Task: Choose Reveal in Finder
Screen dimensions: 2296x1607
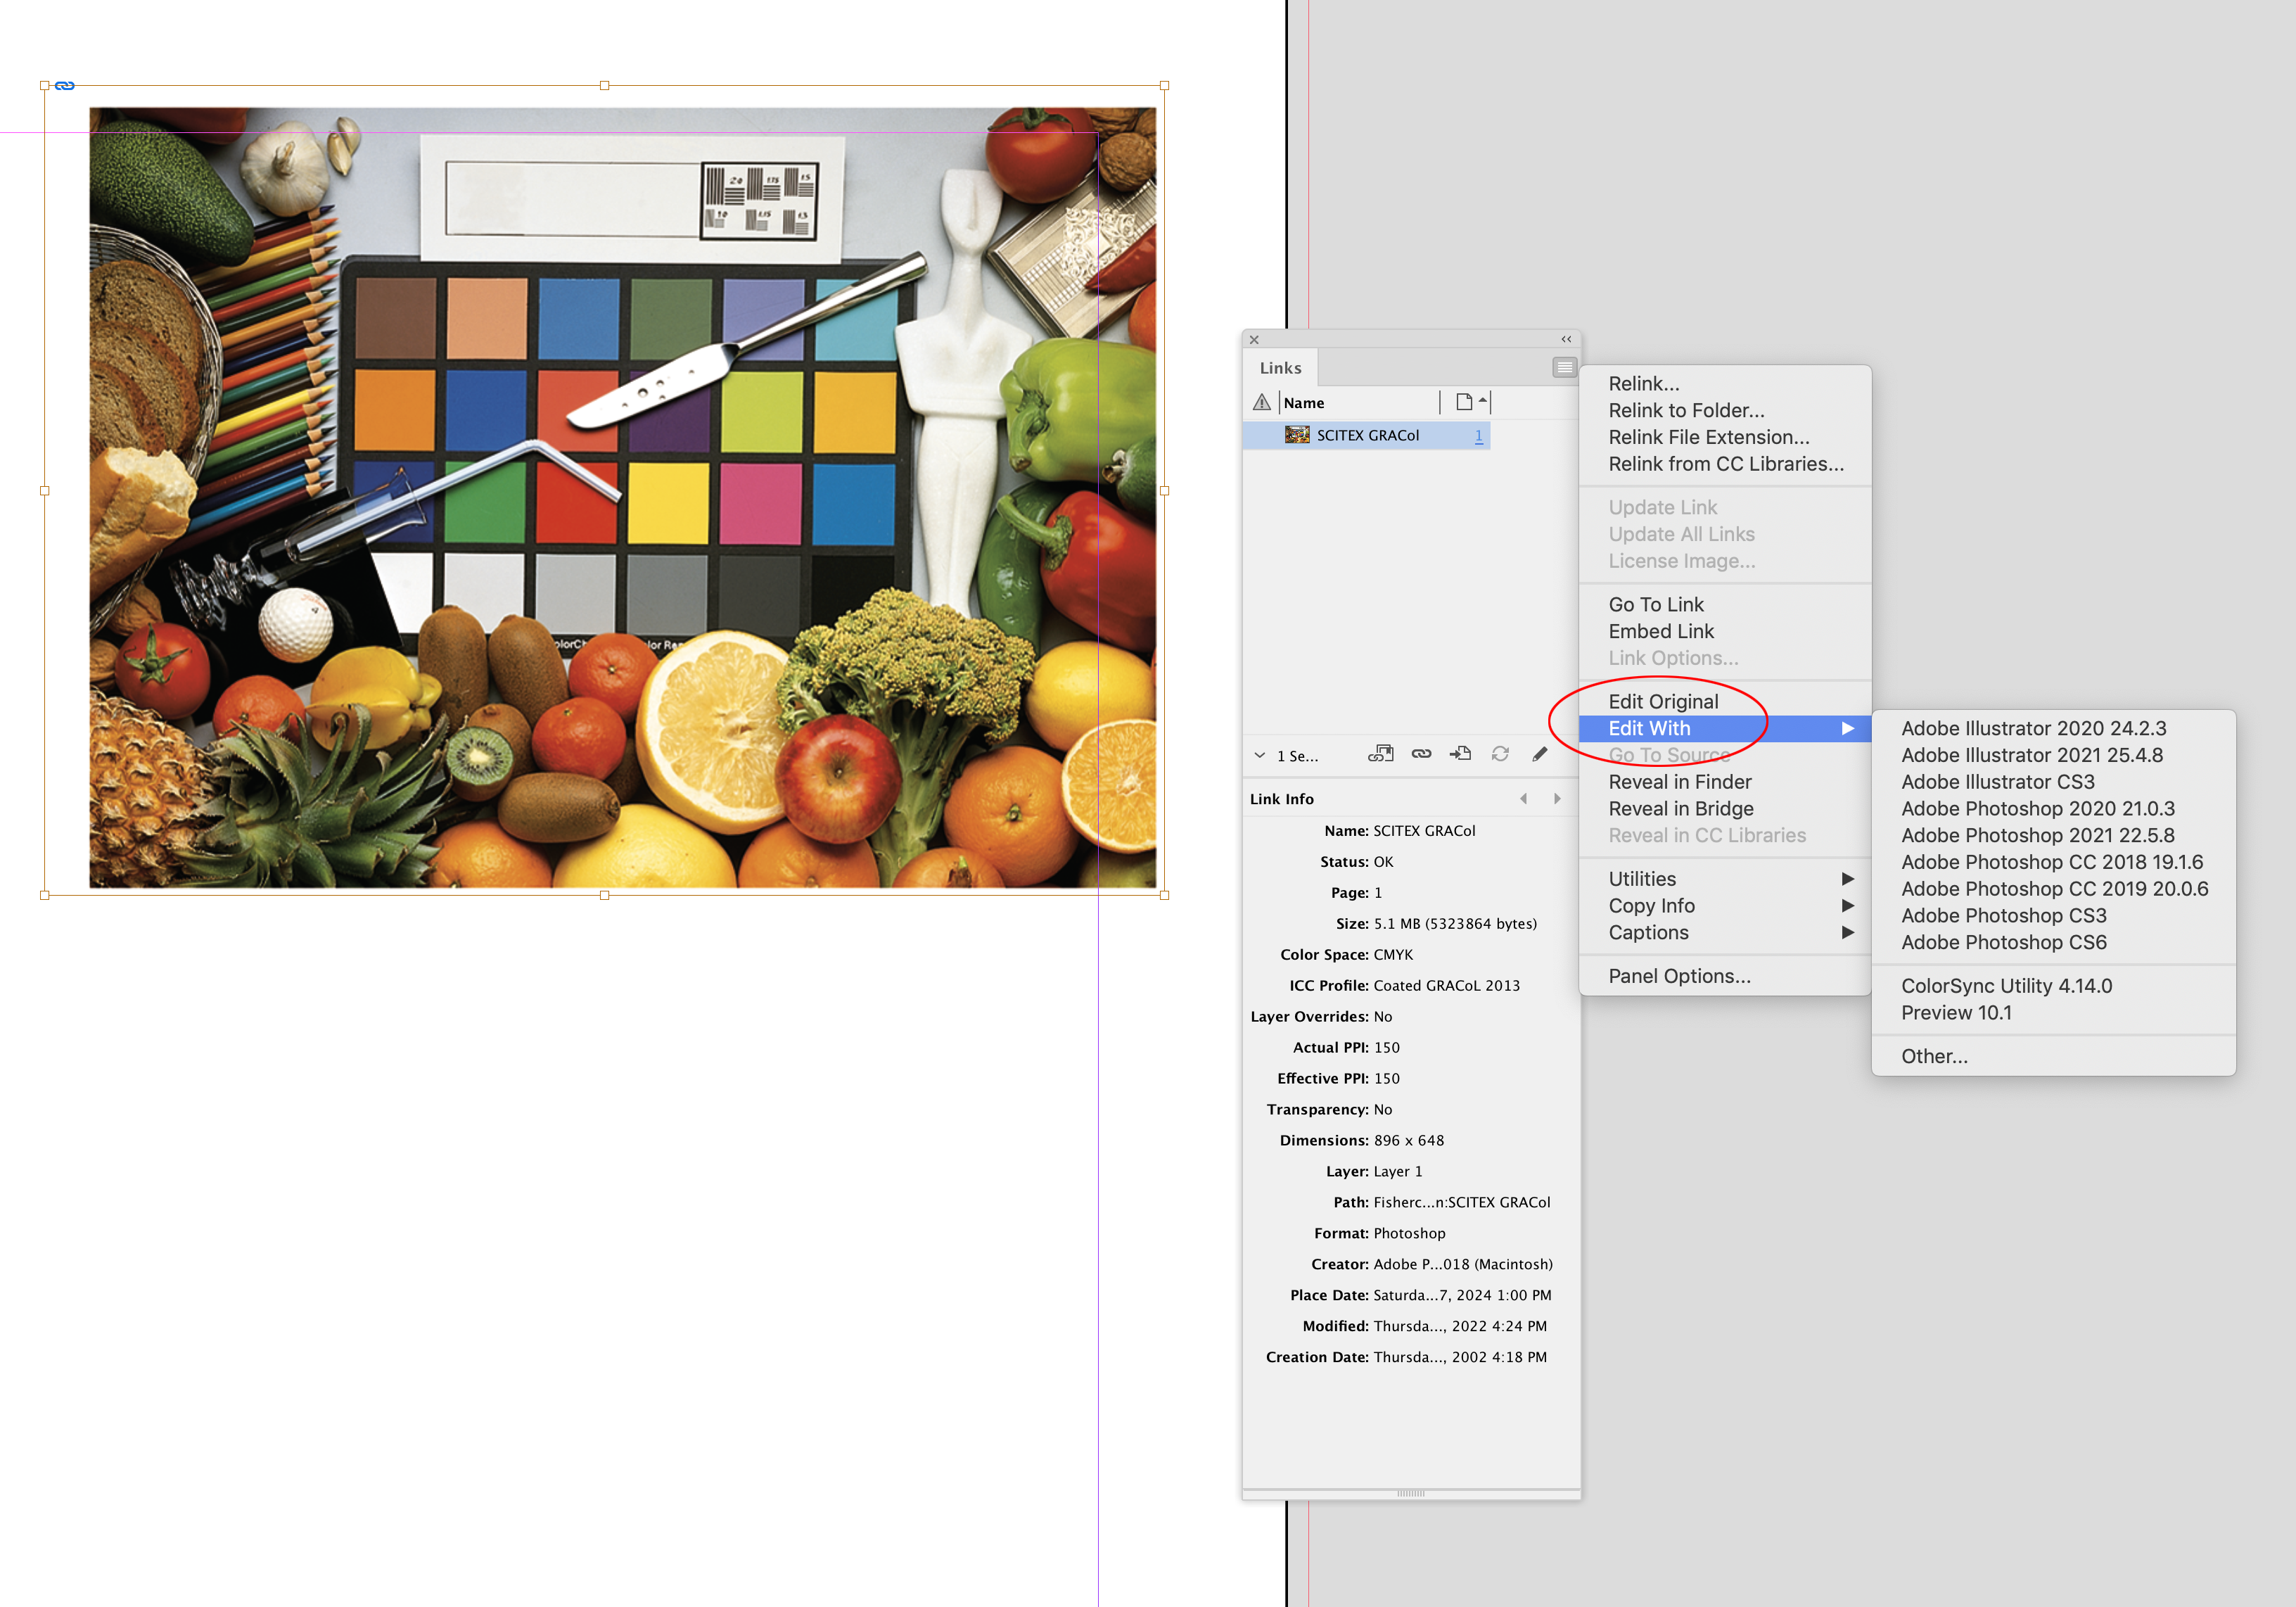Action: coord(1680,782)
